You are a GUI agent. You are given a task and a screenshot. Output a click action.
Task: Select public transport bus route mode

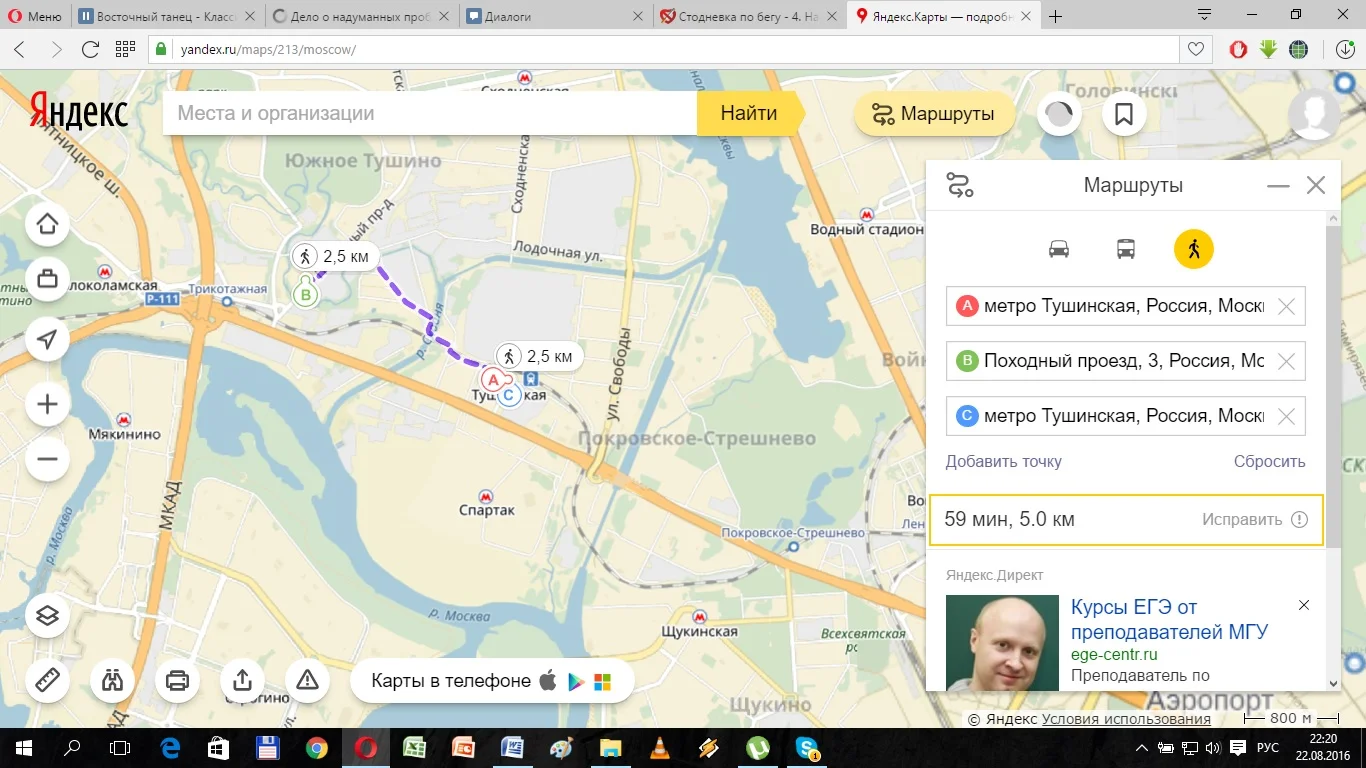[x=1126, y=249]
